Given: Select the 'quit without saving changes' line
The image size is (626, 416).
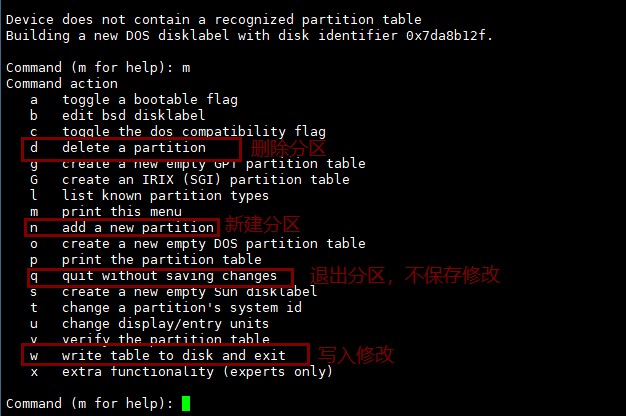Looking at the screenshot, I should click(168, 276).
